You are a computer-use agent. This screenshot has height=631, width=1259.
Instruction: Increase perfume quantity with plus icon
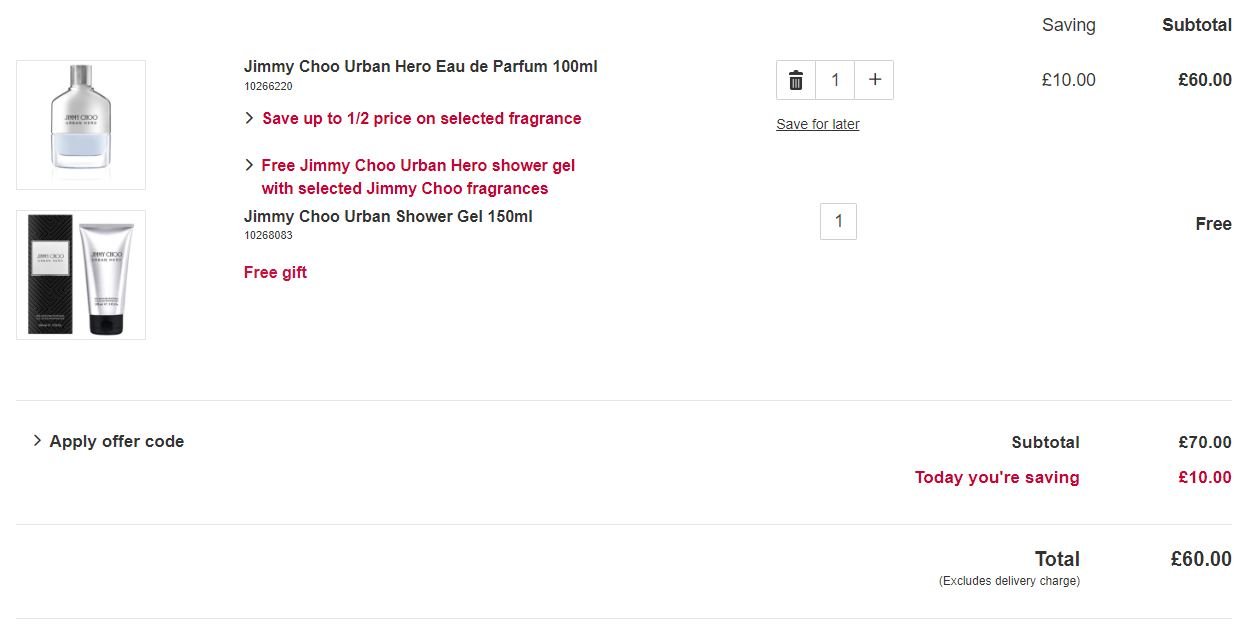pyautogui.click(x=874, y=80)
